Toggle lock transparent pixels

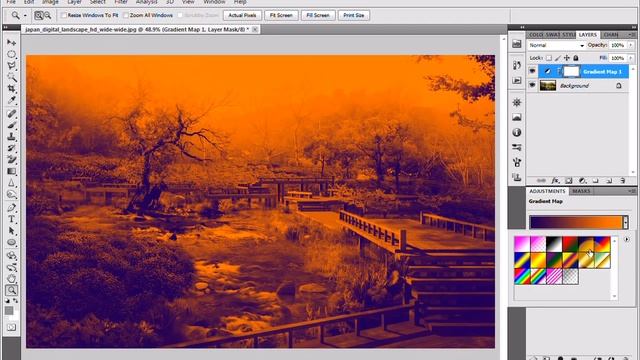click(549, 58)
